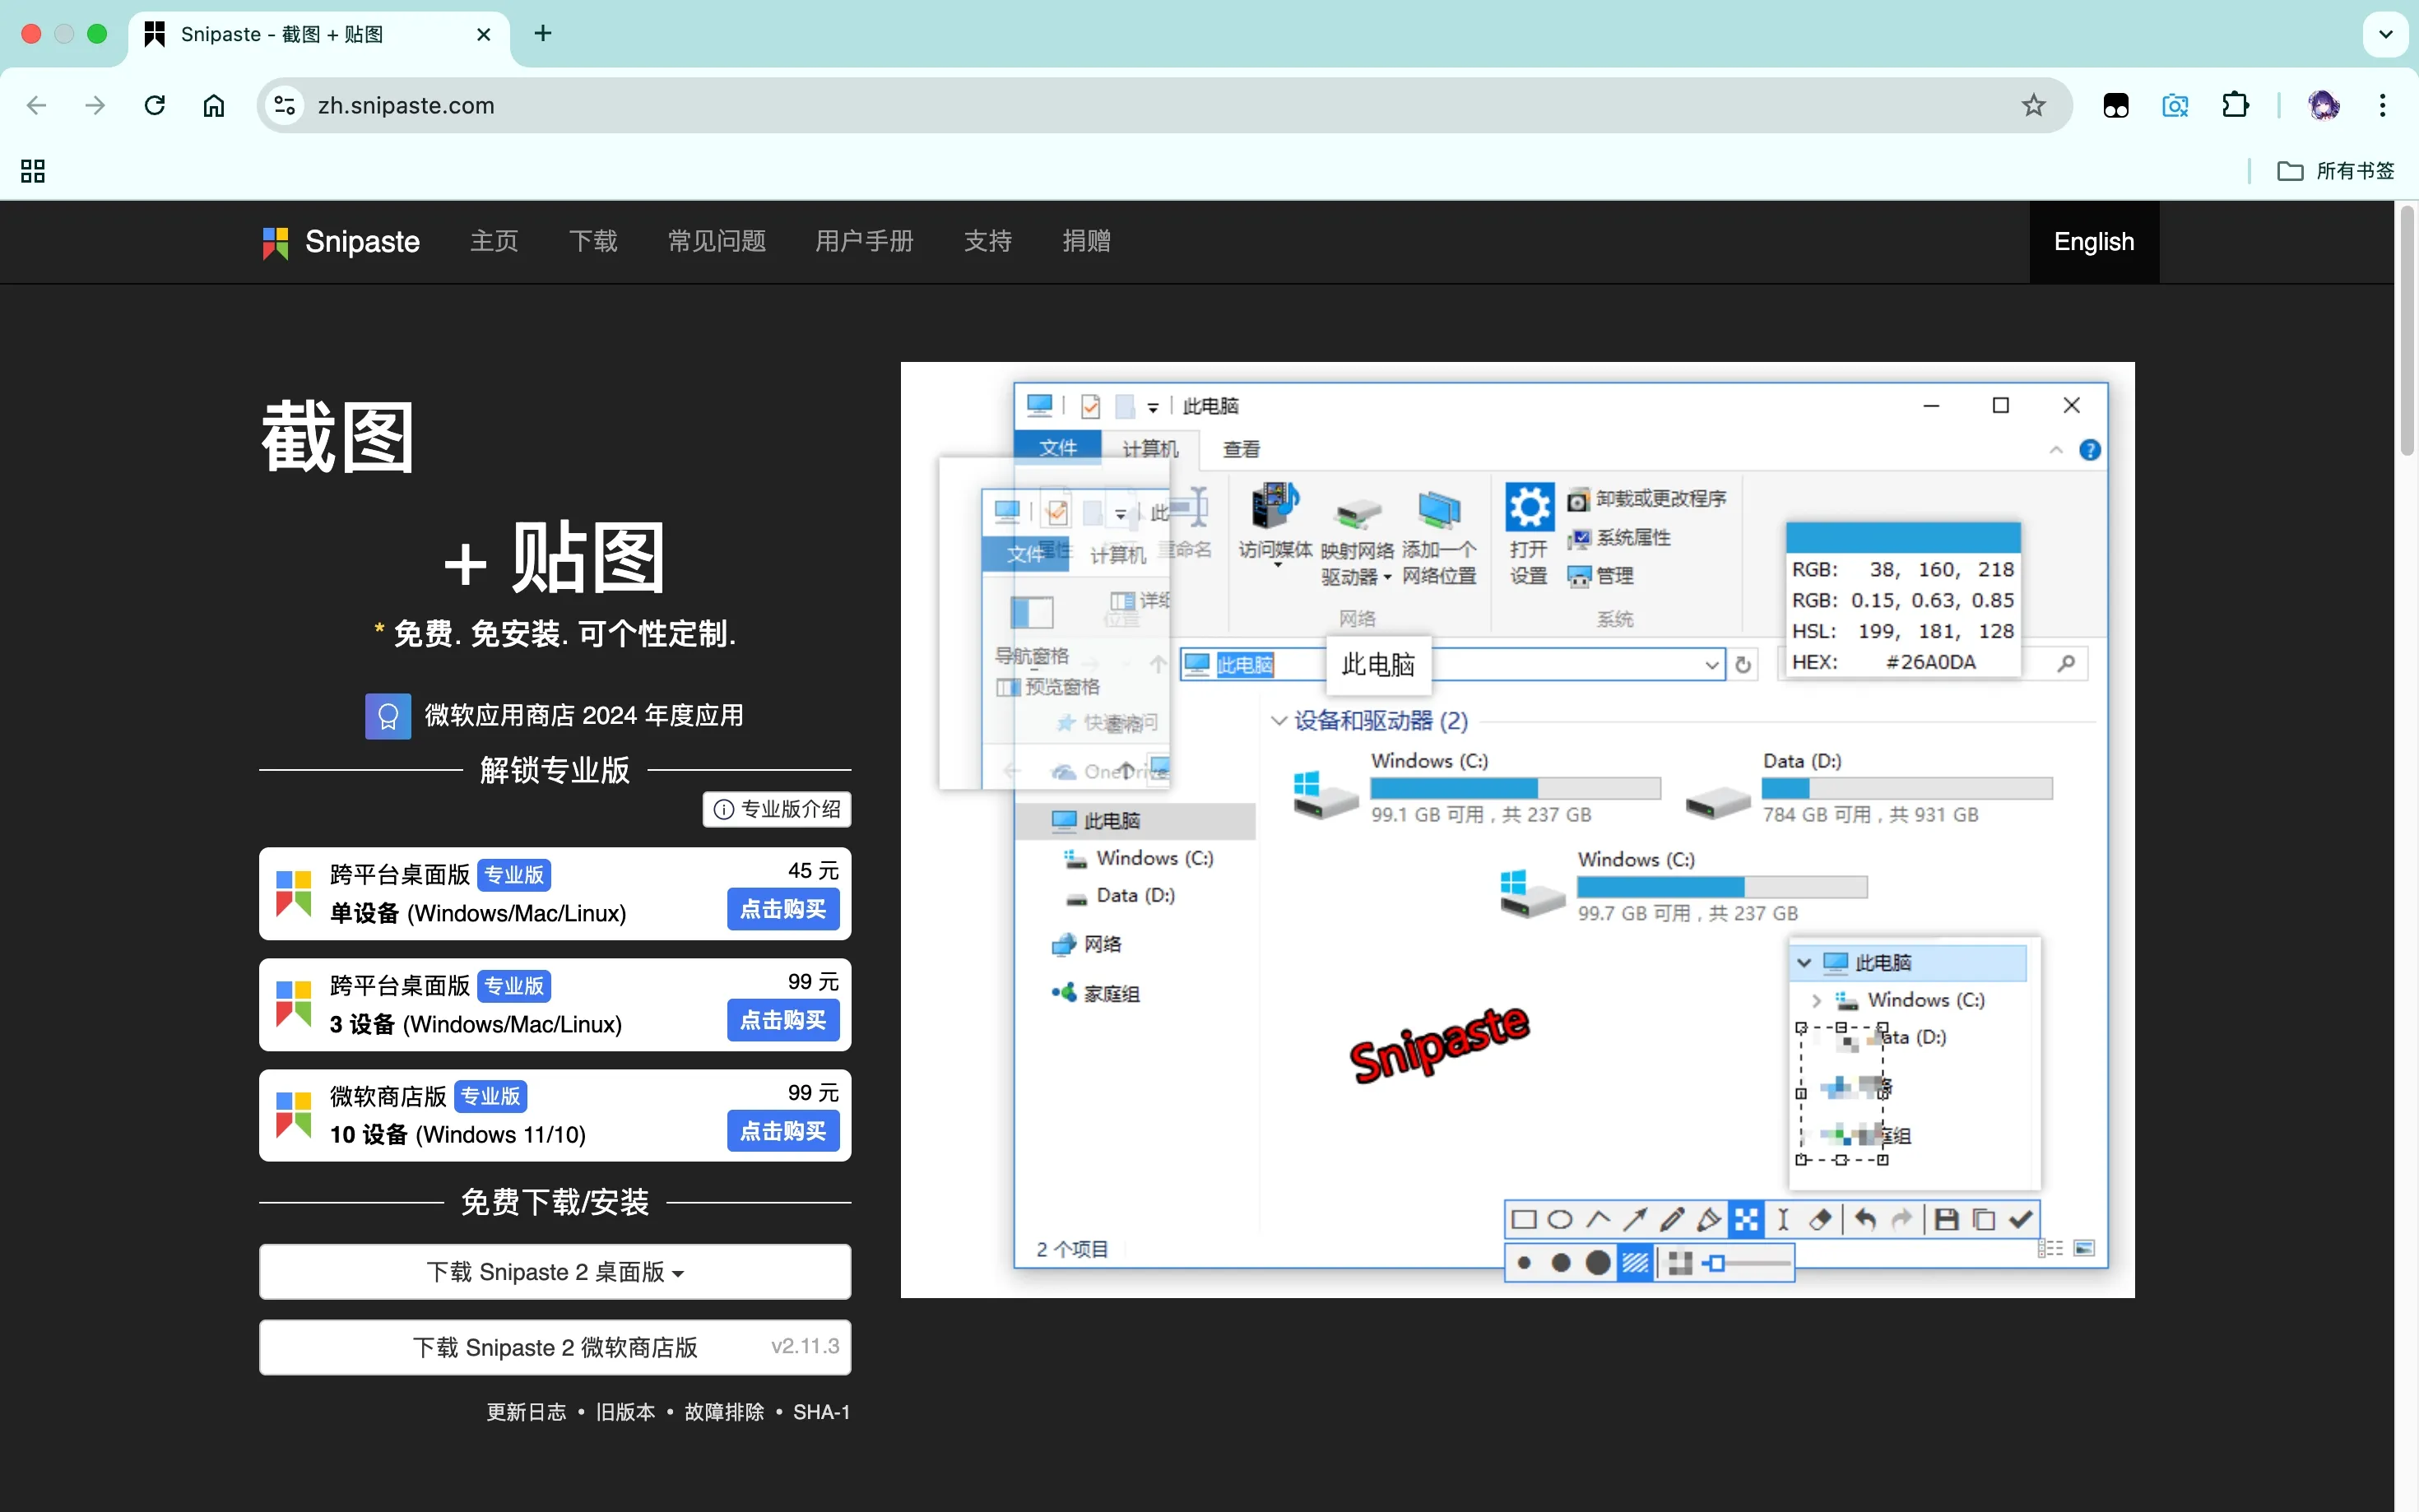Open the tab search chevron dropdown
The width and height of the screenshot is (2419, 1512).
[2385, 34]
